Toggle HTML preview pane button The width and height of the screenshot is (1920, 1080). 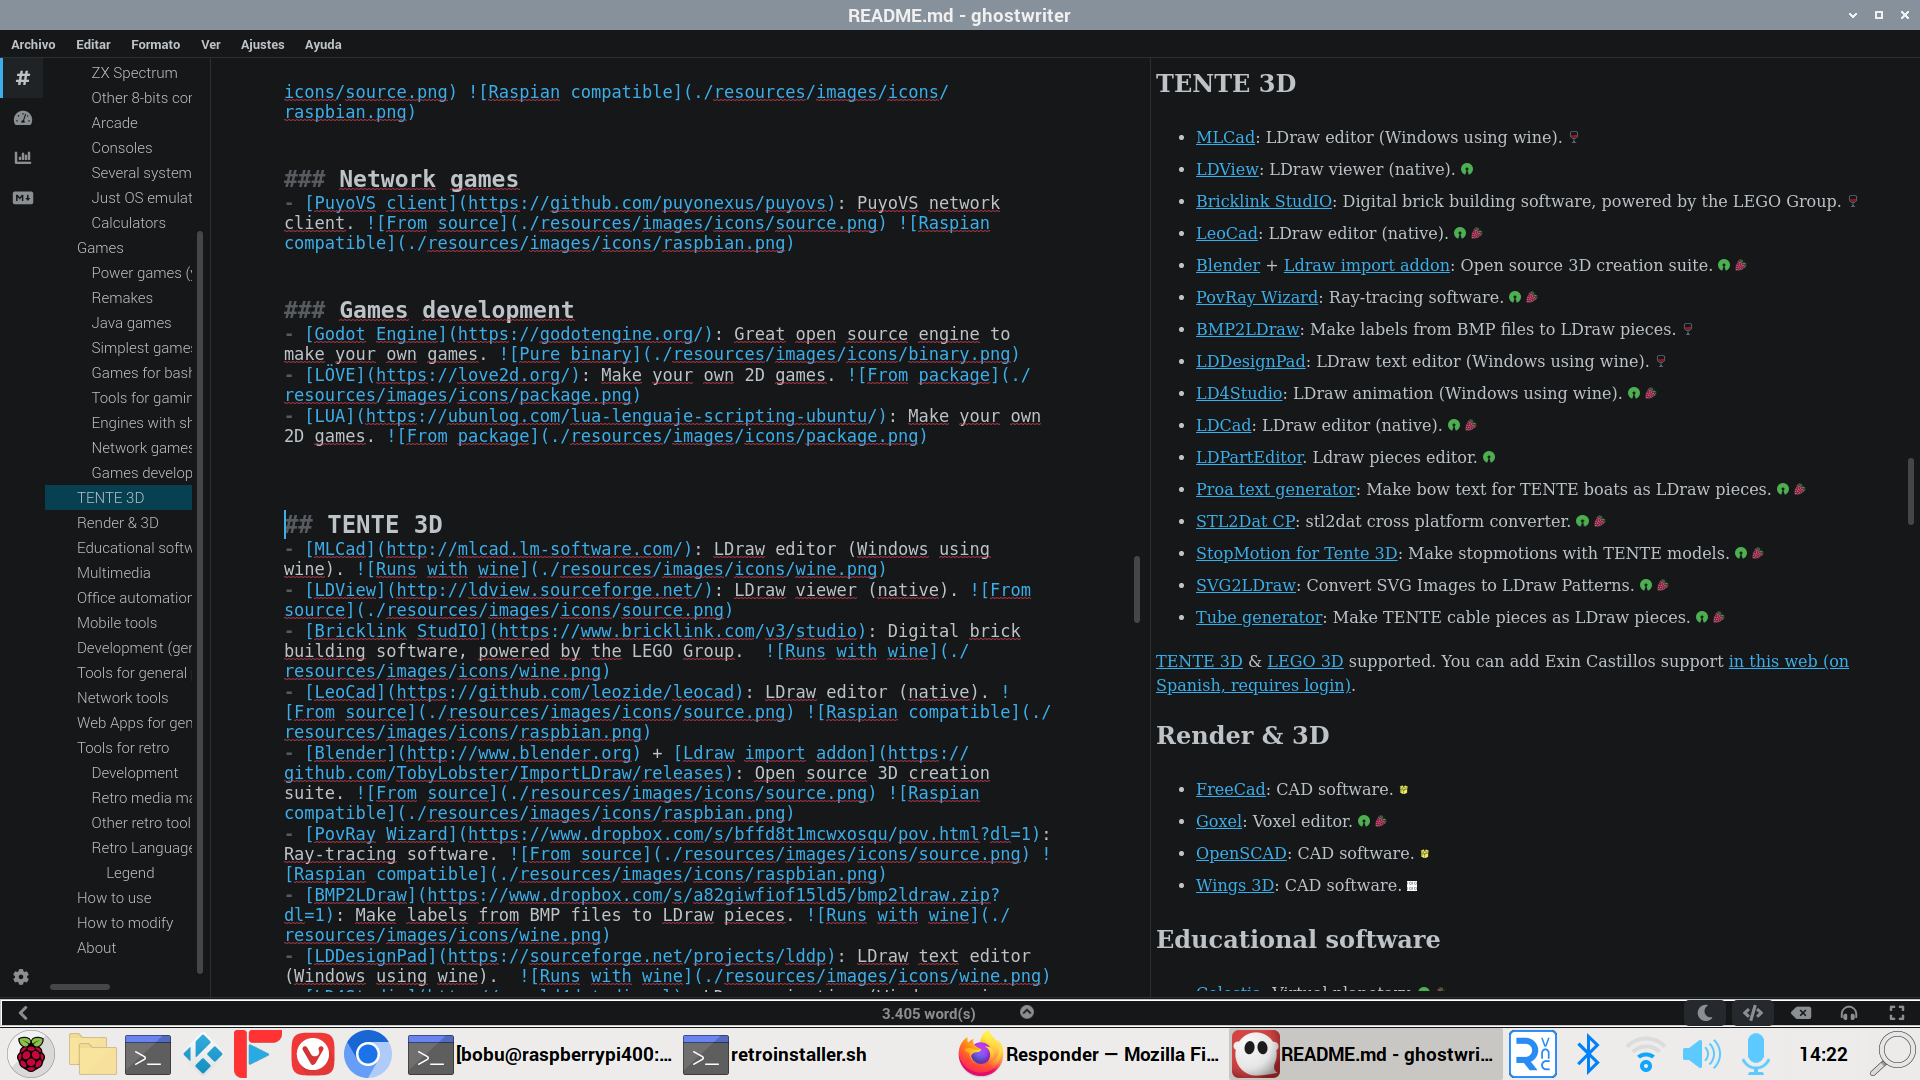1753,1013
